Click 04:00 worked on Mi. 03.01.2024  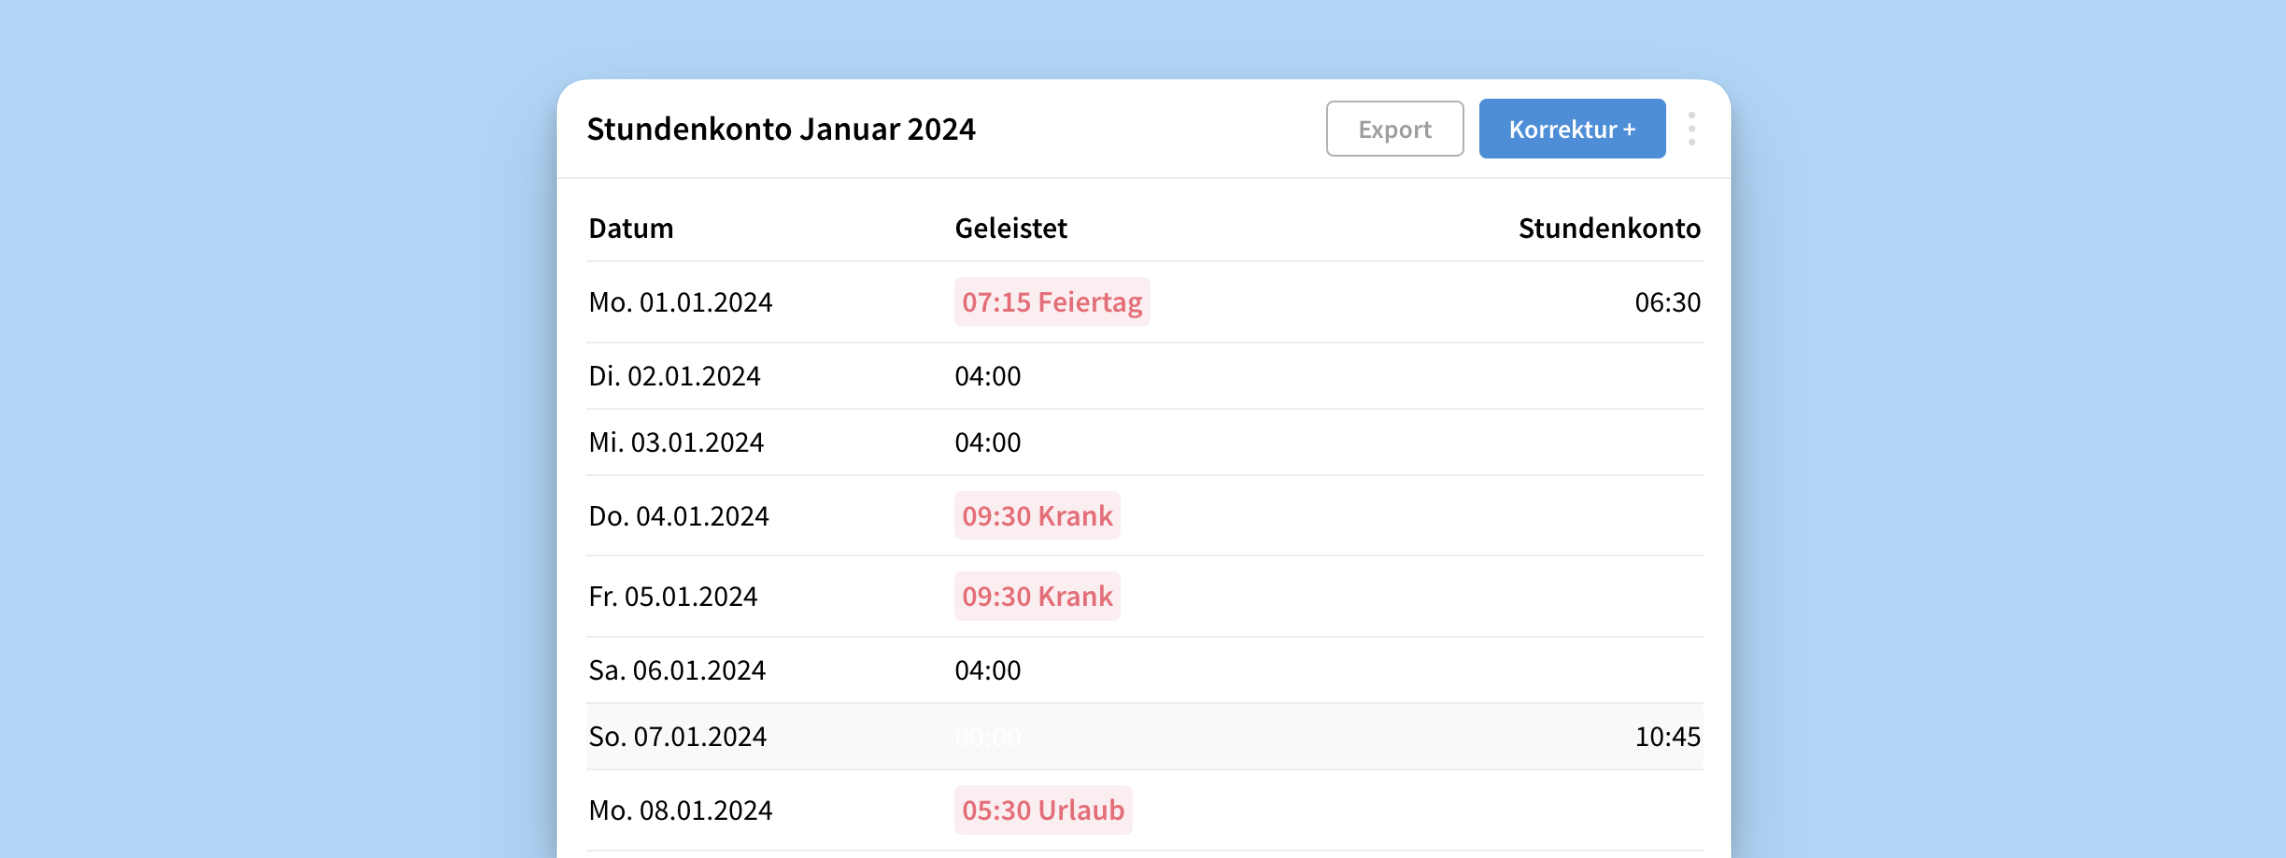point(987,442)
